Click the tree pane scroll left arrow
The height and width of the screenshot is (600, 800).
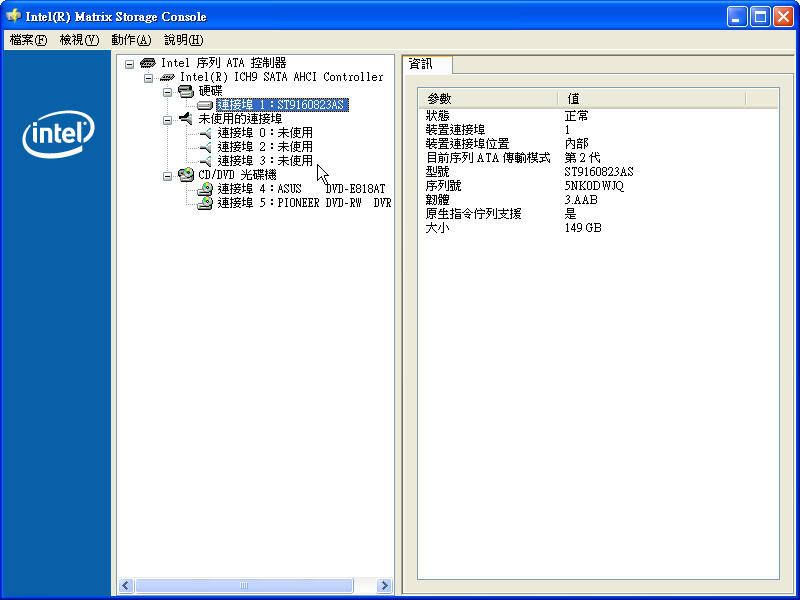click(x=126, y=585)
